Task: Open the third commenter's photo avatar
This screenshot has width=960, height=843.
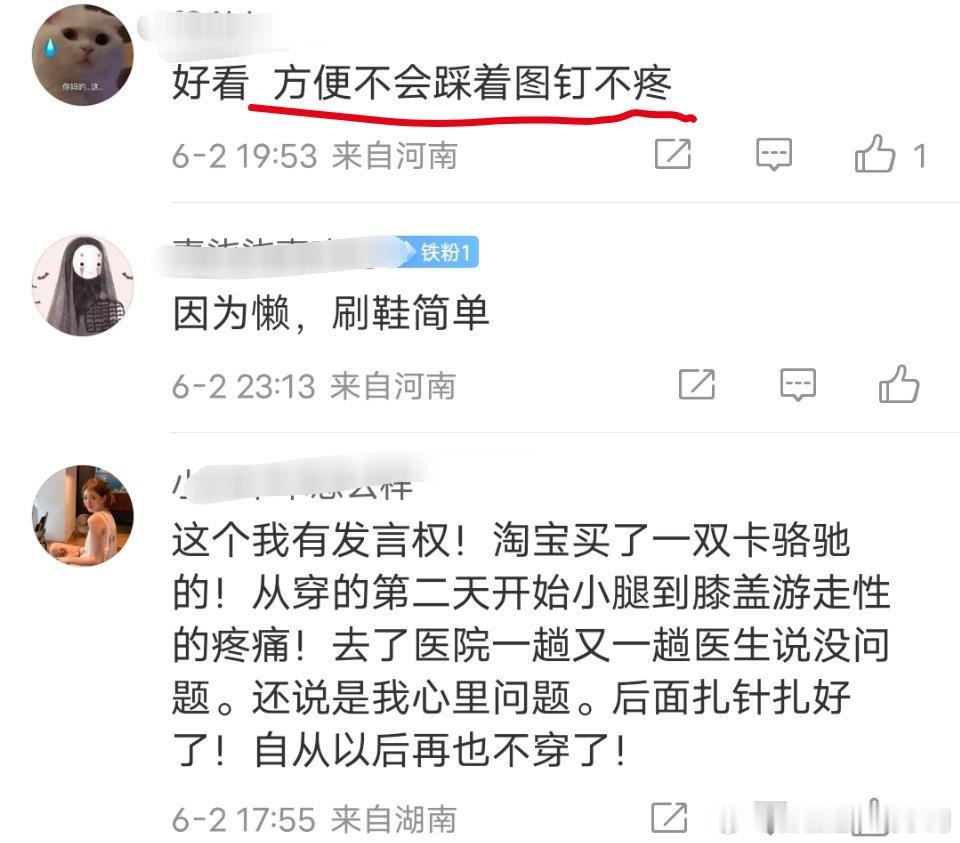Action: (x=83, y=515)
